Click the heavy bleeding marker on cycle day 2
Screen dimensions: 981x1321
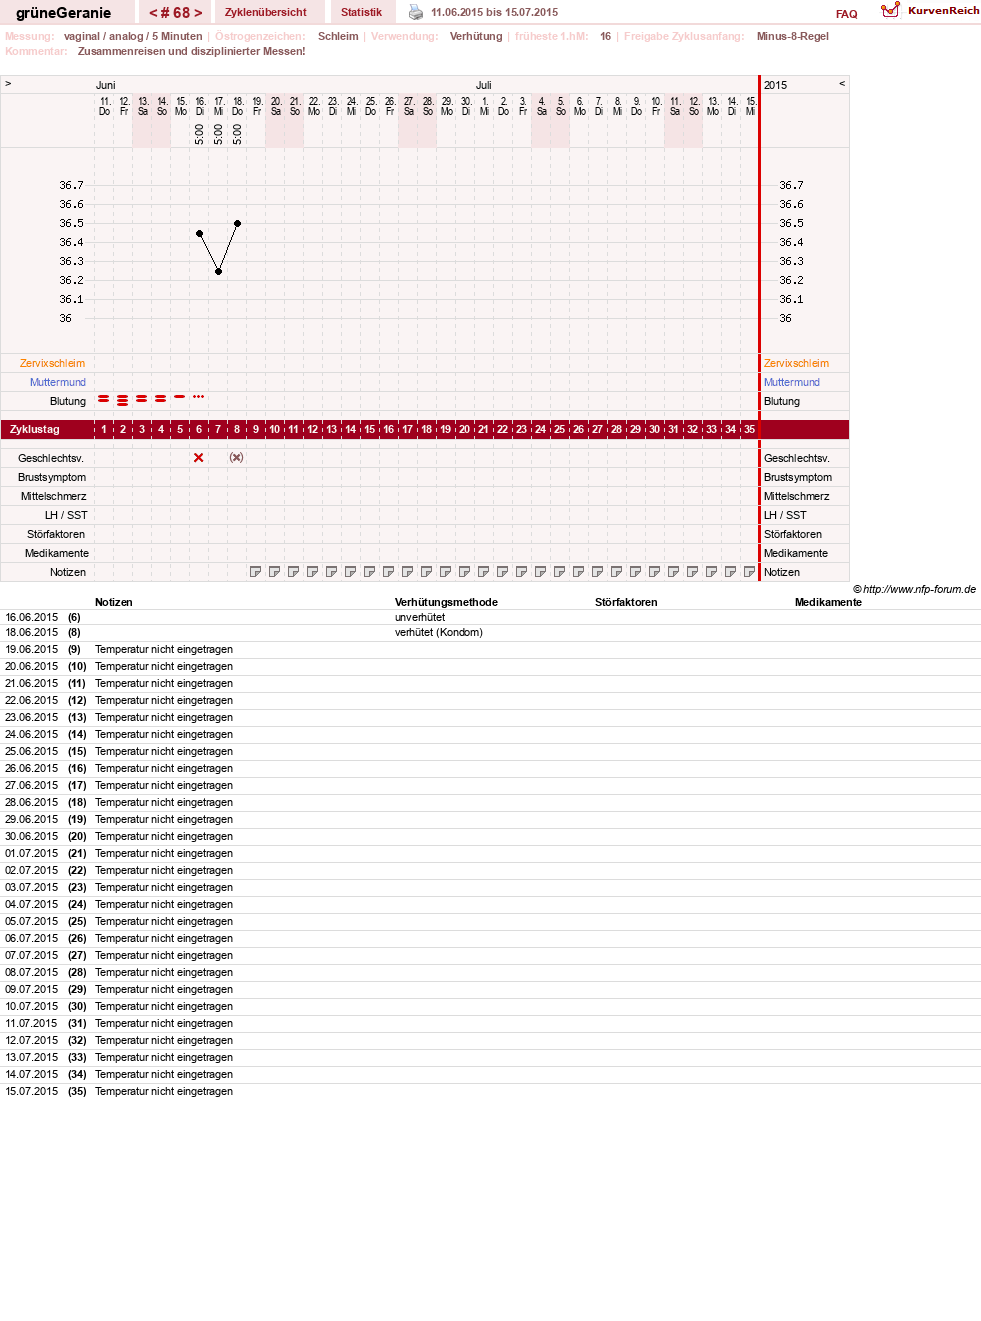(x=123, y=400)
